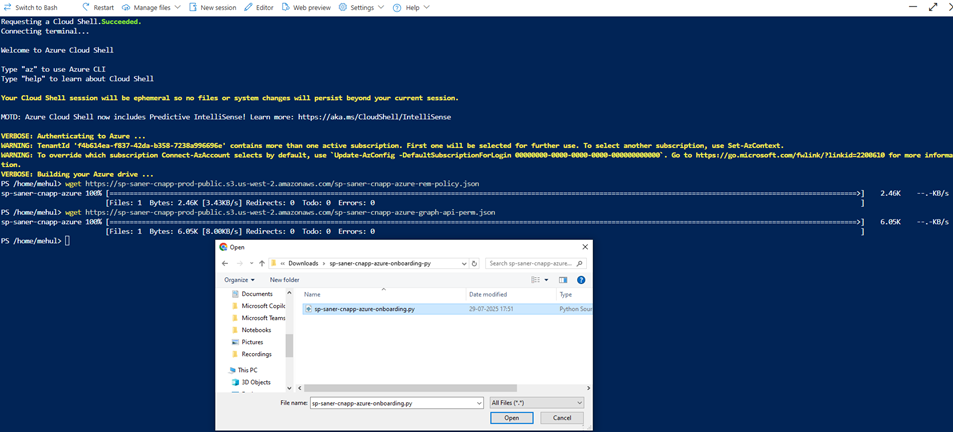Screen dimensions: 953x432
Task: Go forward in the Open dialog
Action: click(239, 264)
